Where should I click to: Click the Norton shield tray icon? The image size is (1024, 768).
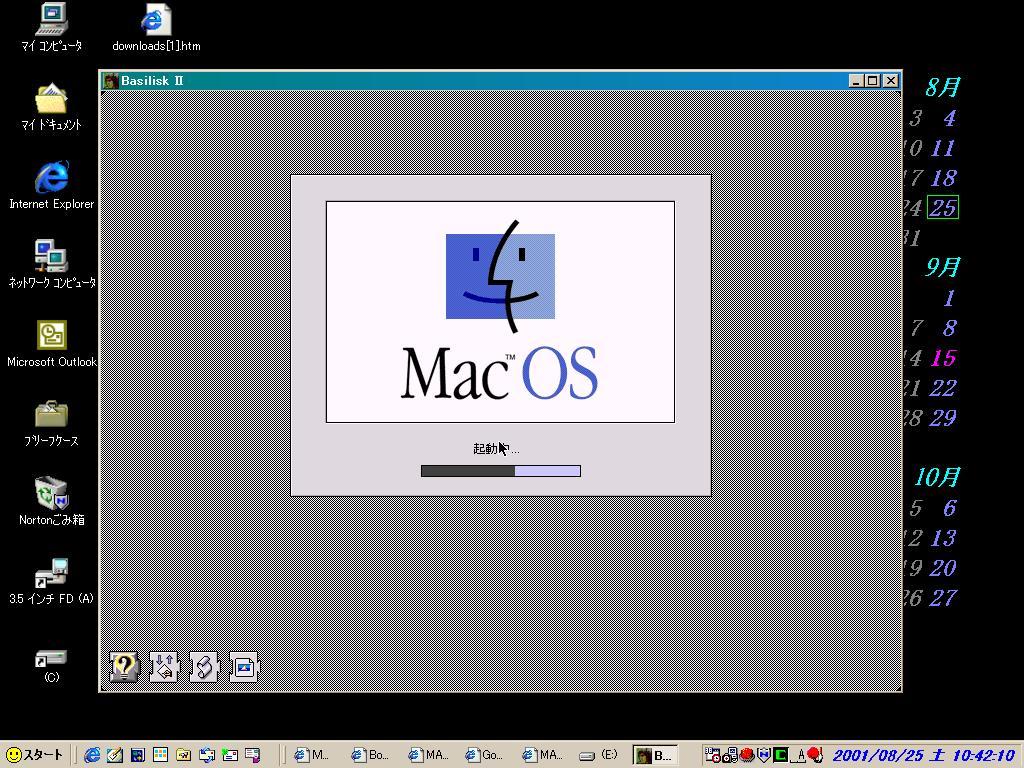click(763, 755)
